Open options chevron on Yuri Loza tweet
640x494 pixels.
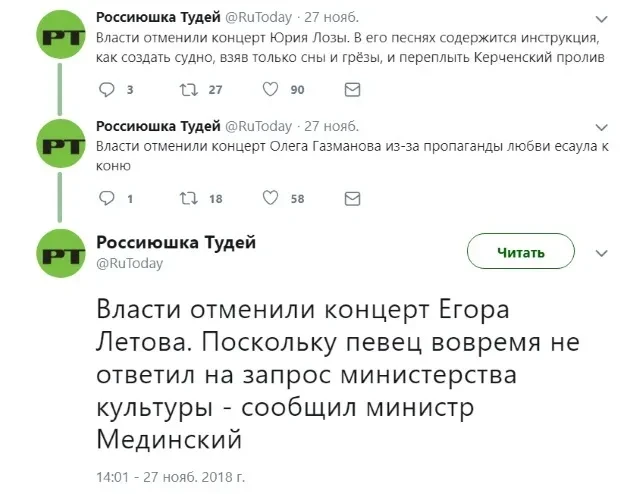(x=599, y=19)
